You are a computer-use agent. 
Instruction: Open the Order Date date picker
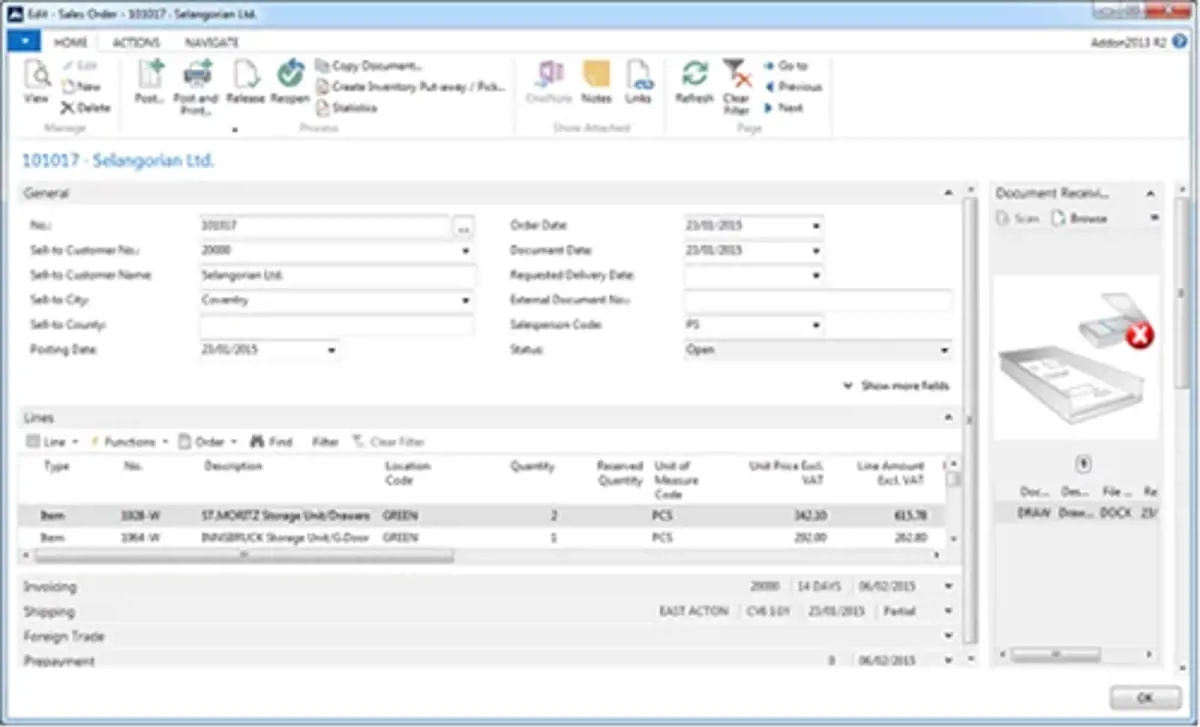[816, 225]
